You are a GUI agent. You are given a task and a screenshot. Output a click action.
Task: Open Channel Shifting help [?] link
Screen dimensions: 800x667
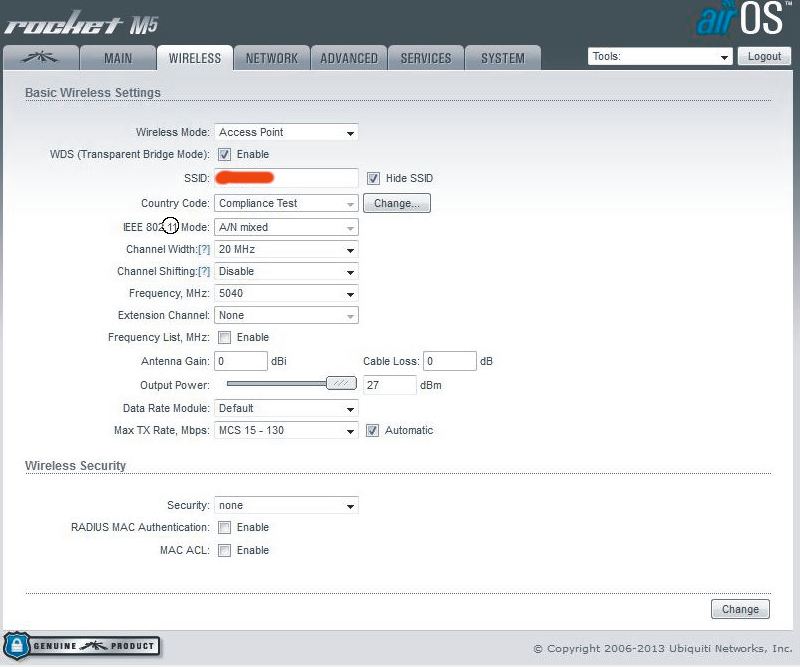pos(204,271)
